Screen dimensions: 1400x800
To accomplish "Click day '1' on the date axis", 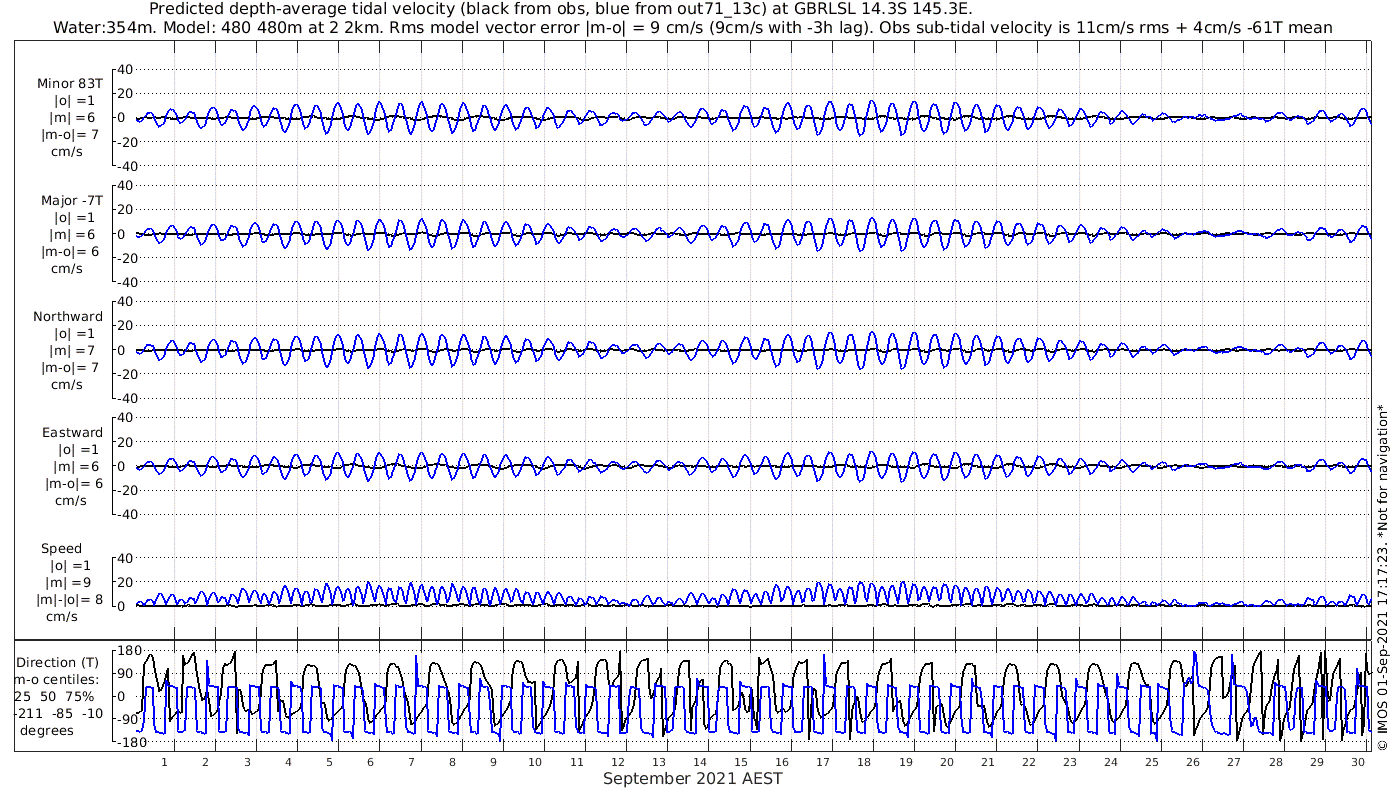I will [164, 762].
